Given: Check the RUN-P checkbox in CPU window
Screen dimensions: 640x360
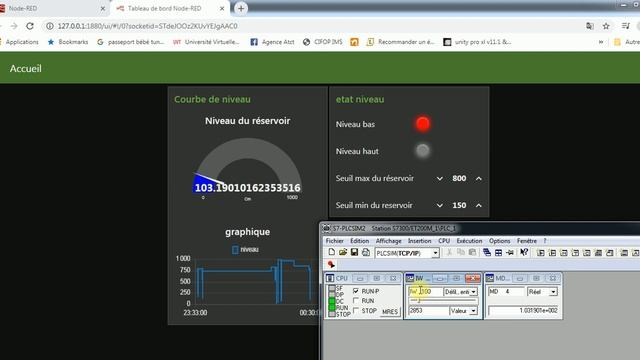Looking at the screenshot, I should (x=356, y=291).
